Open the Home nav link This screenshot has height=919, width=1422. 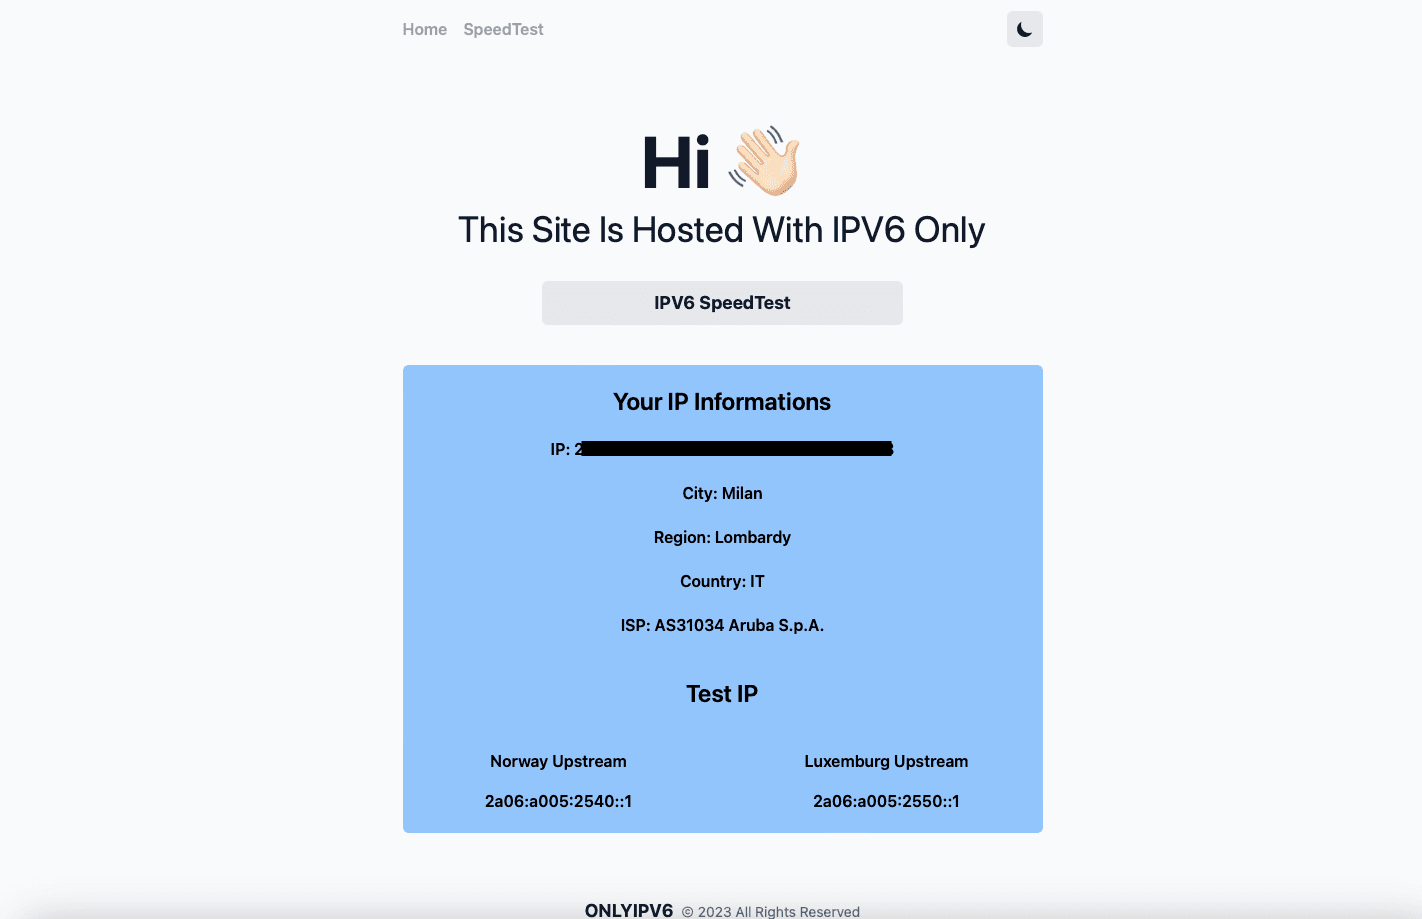pyautogui.click(x=424, y=29)
